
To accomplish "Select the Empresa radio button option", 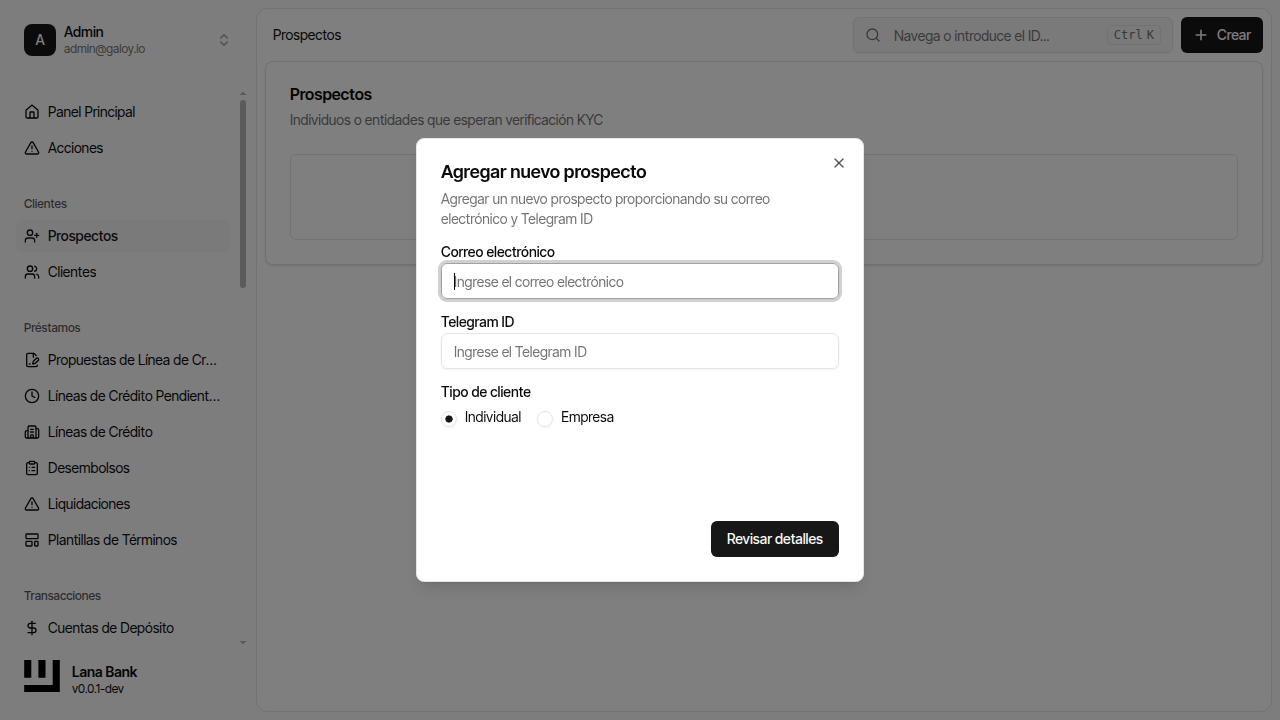I will (x=545, y=418).
